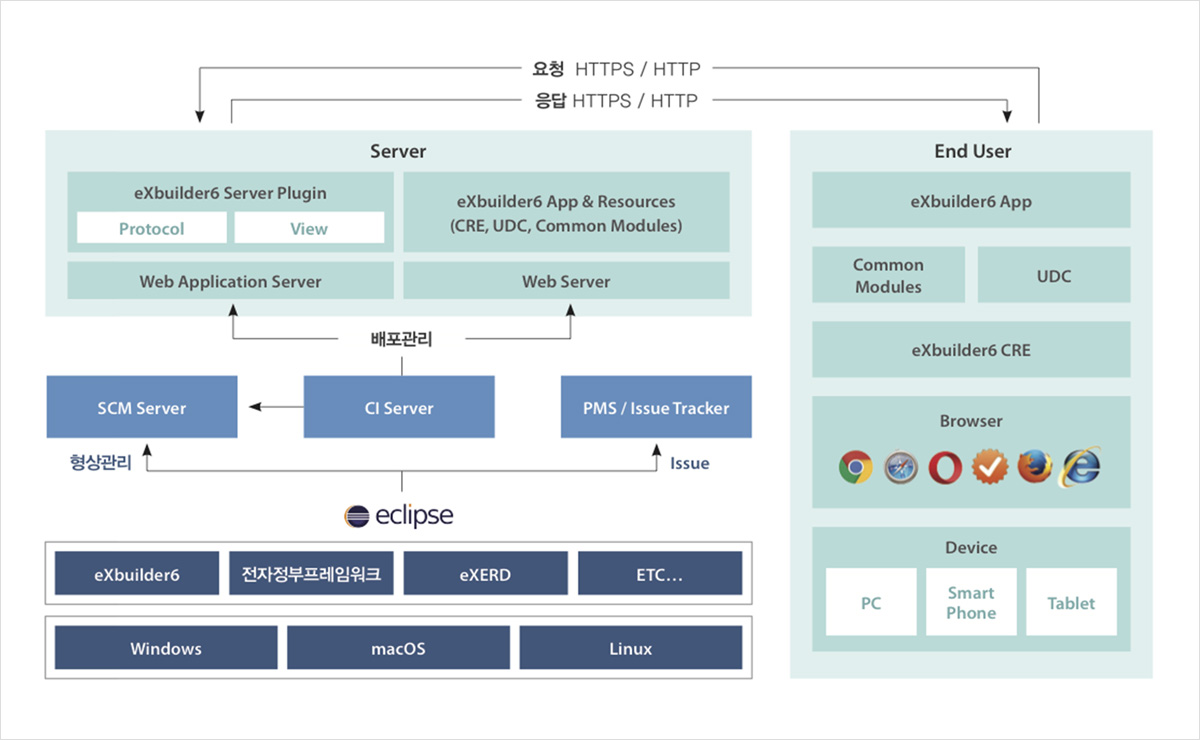Click the 응답 HTTPS / HTTP label

pos(617,100)
